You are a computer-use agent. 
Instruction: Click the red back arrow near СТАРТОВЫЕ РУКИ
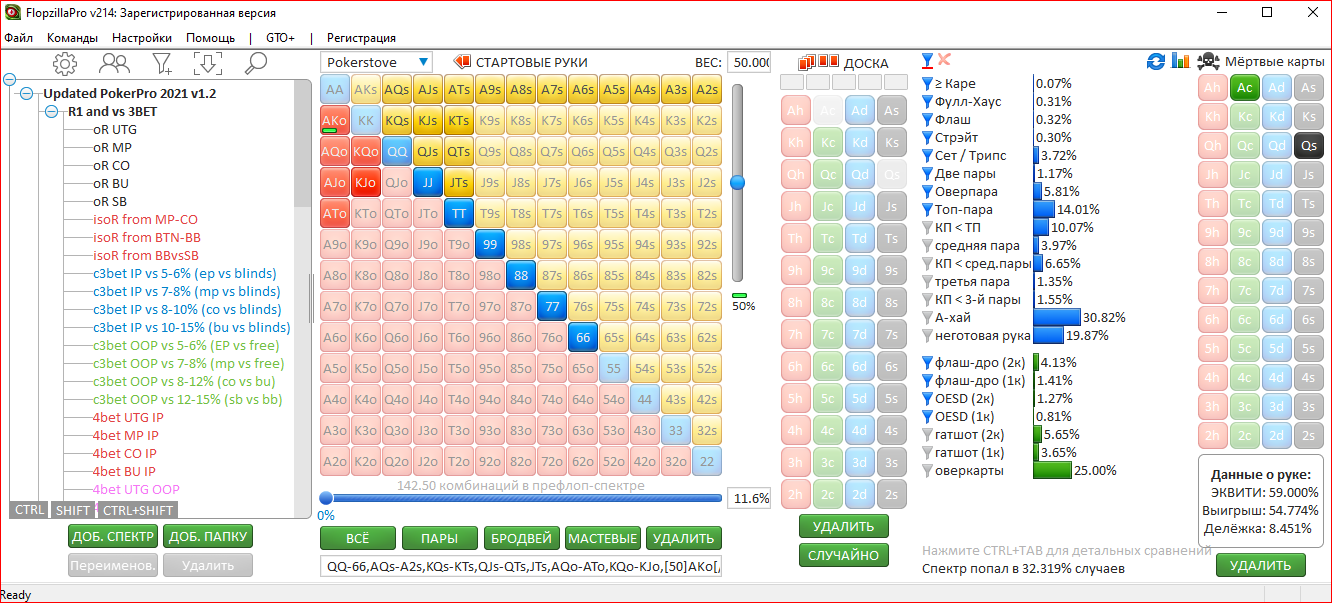tap(463, 62)
